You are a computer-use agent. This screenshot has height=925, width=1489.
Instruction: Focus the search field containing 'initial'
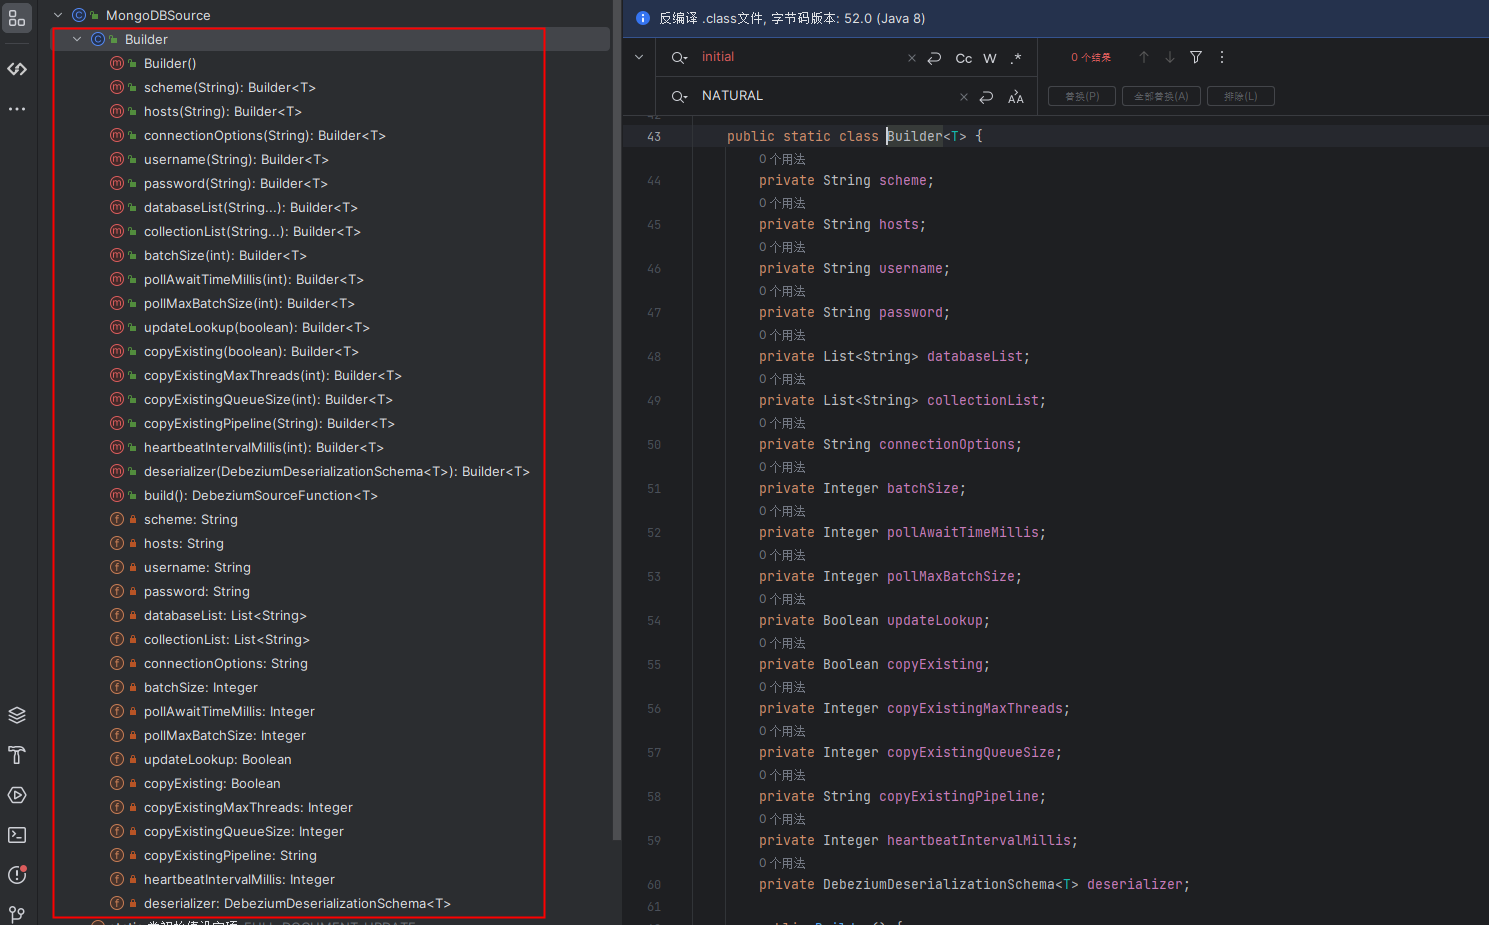click(x=800, y=57)
